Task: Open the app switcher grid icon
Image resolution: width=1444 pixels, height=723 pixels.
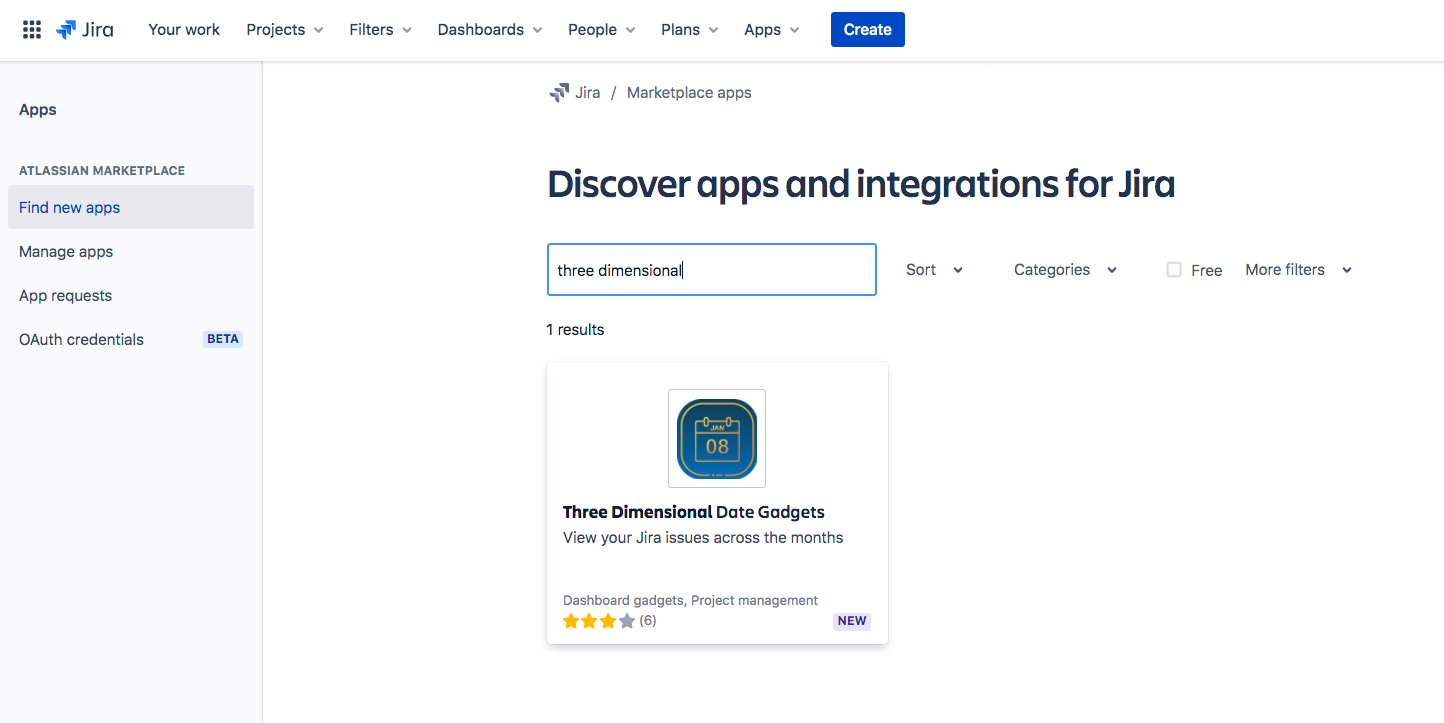Action: [x=32, y=30]
